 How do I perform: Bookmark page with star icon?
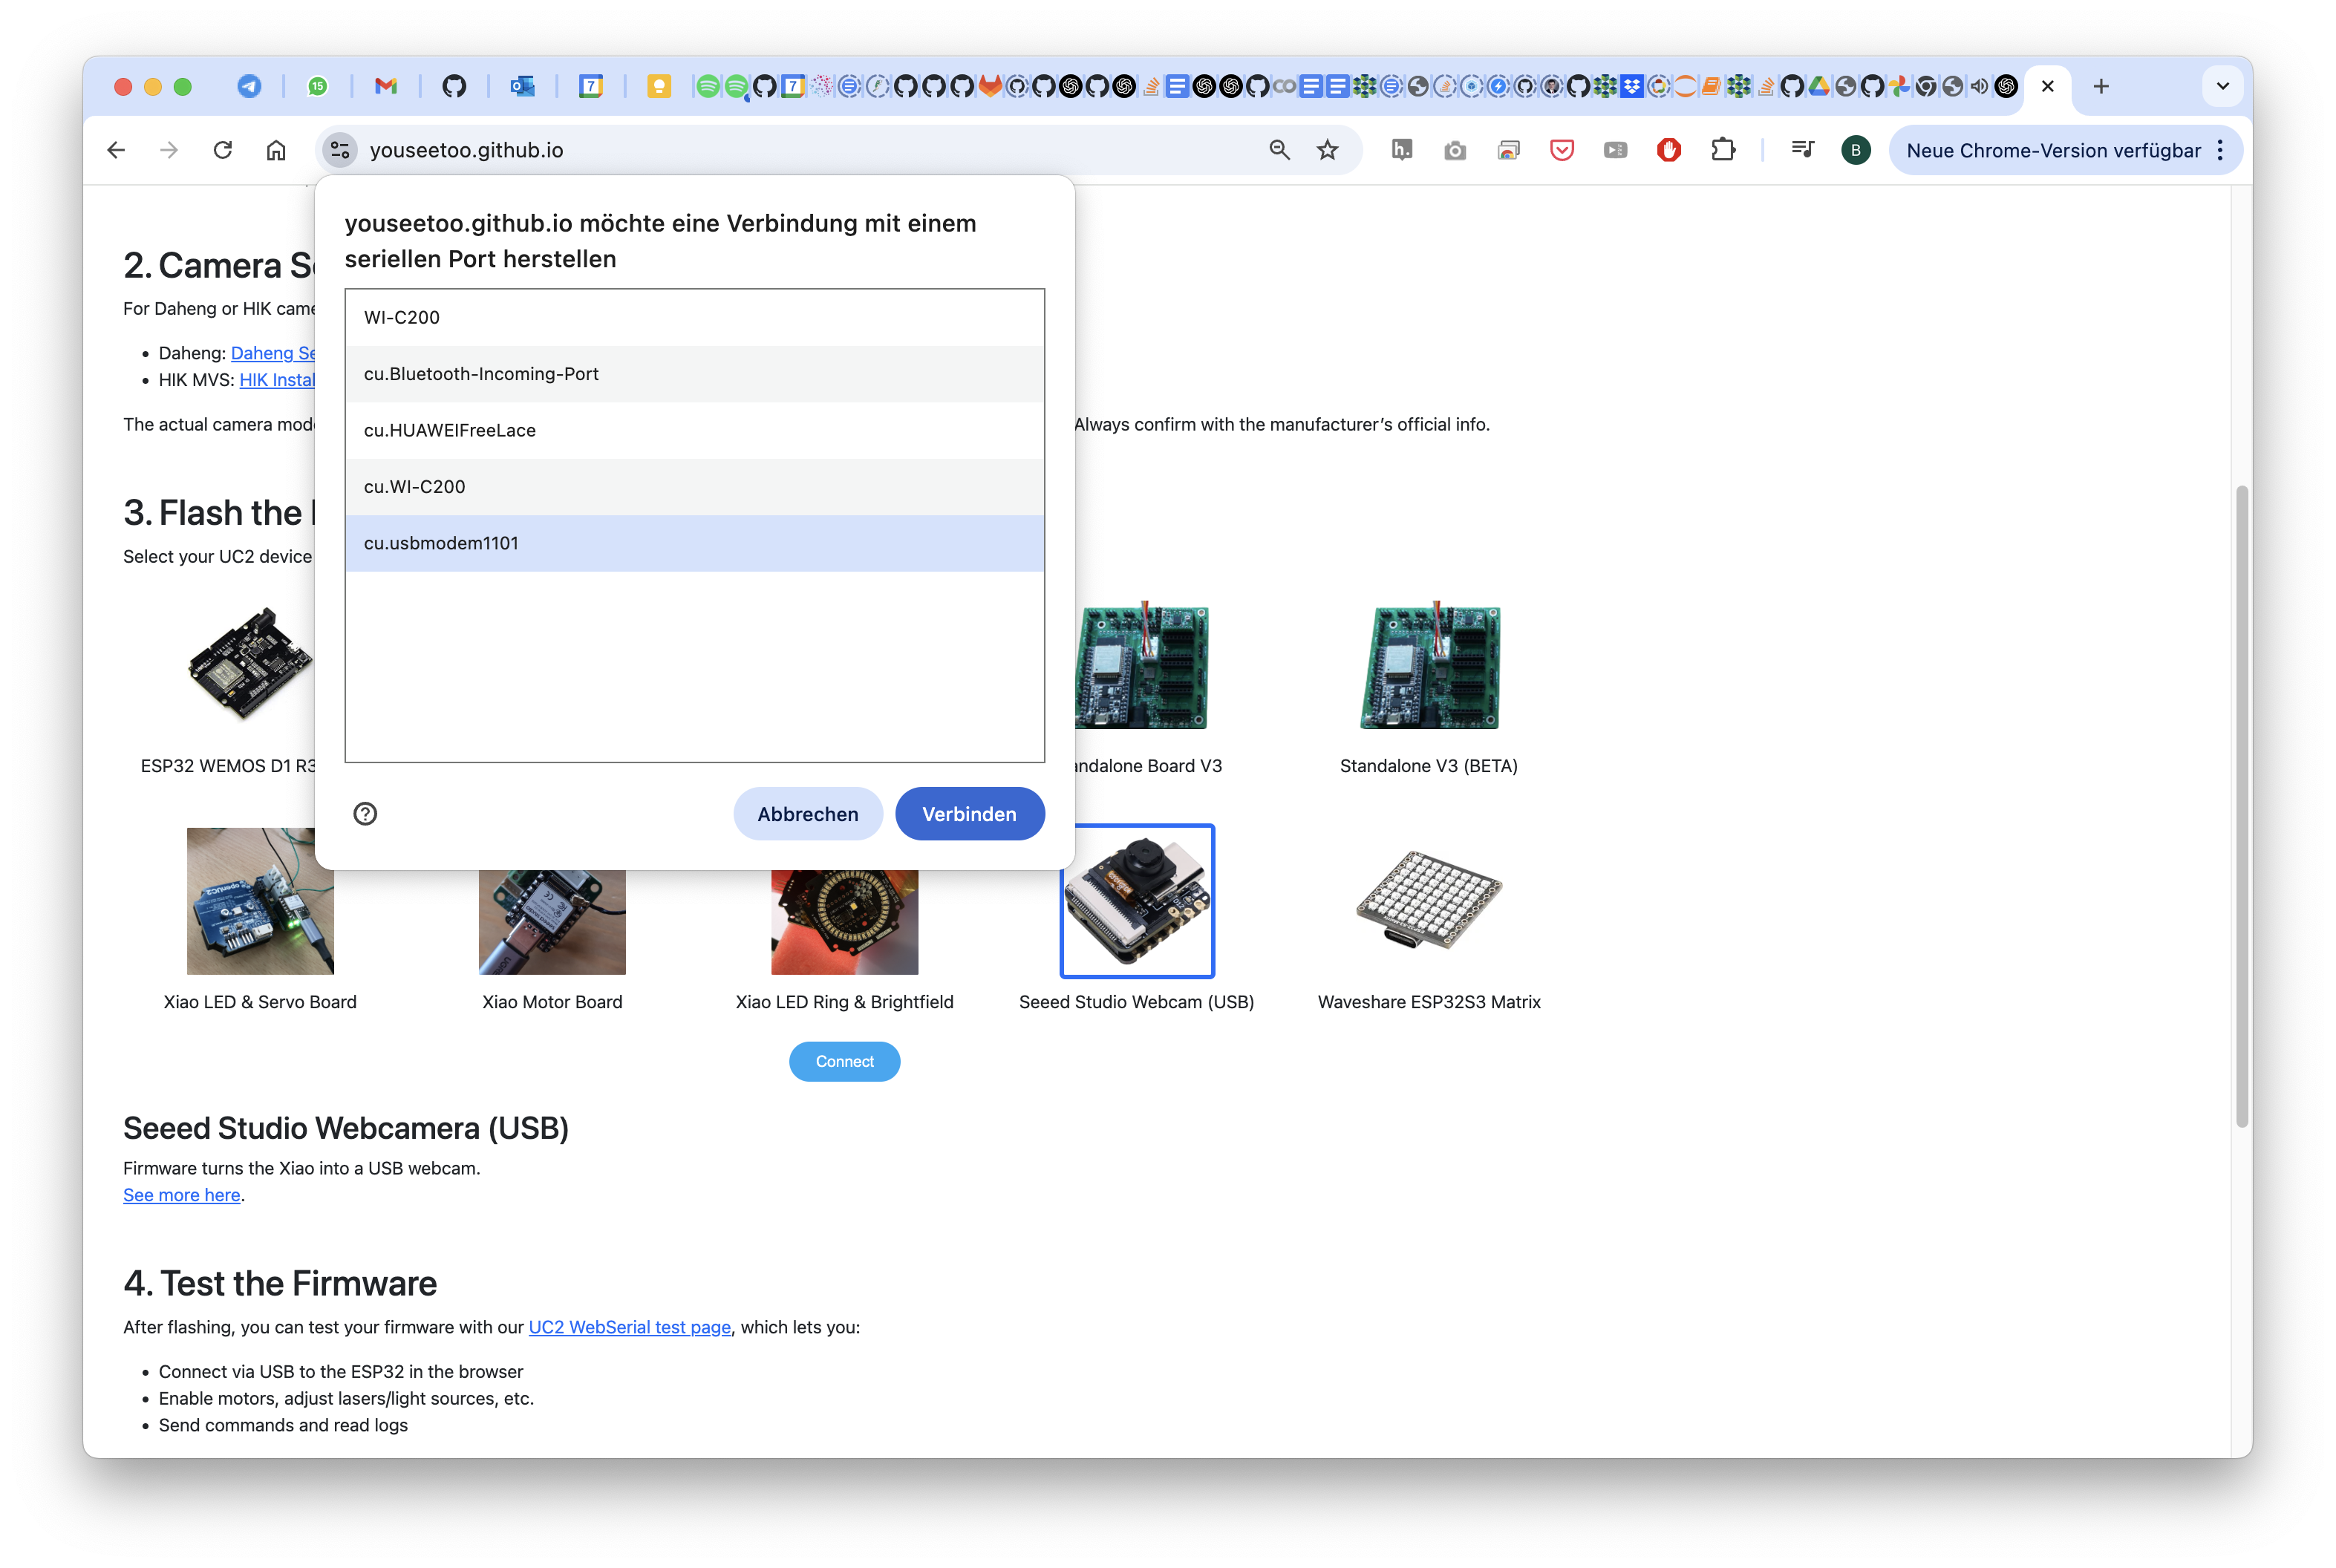[1327, 150]
